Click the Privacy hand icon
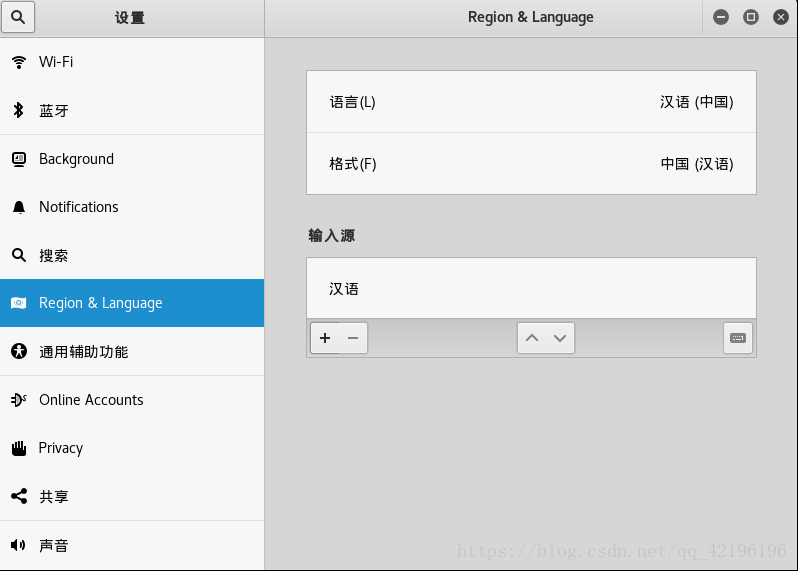 [19, 448]
